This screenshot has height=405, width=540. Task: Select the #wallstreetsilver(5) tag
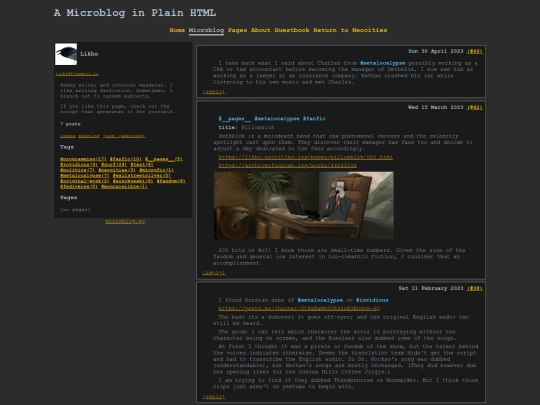142,176
